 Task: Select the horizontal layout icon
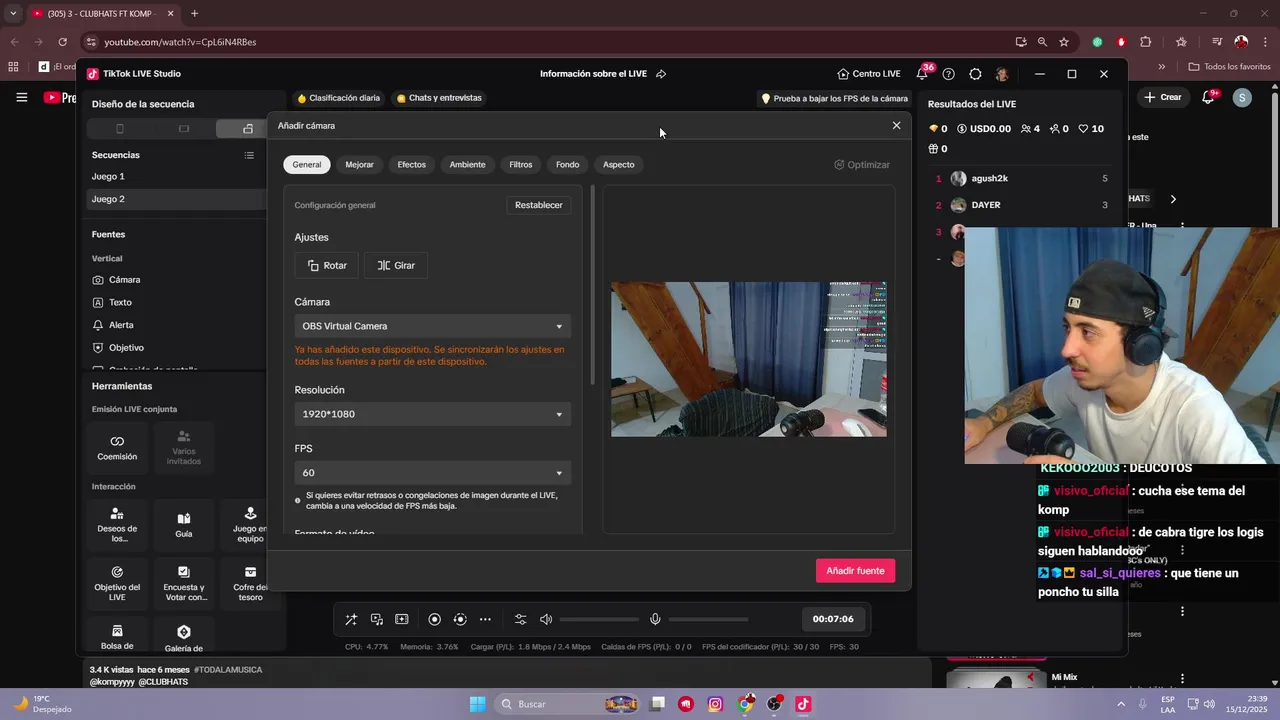tap(184, 129)
